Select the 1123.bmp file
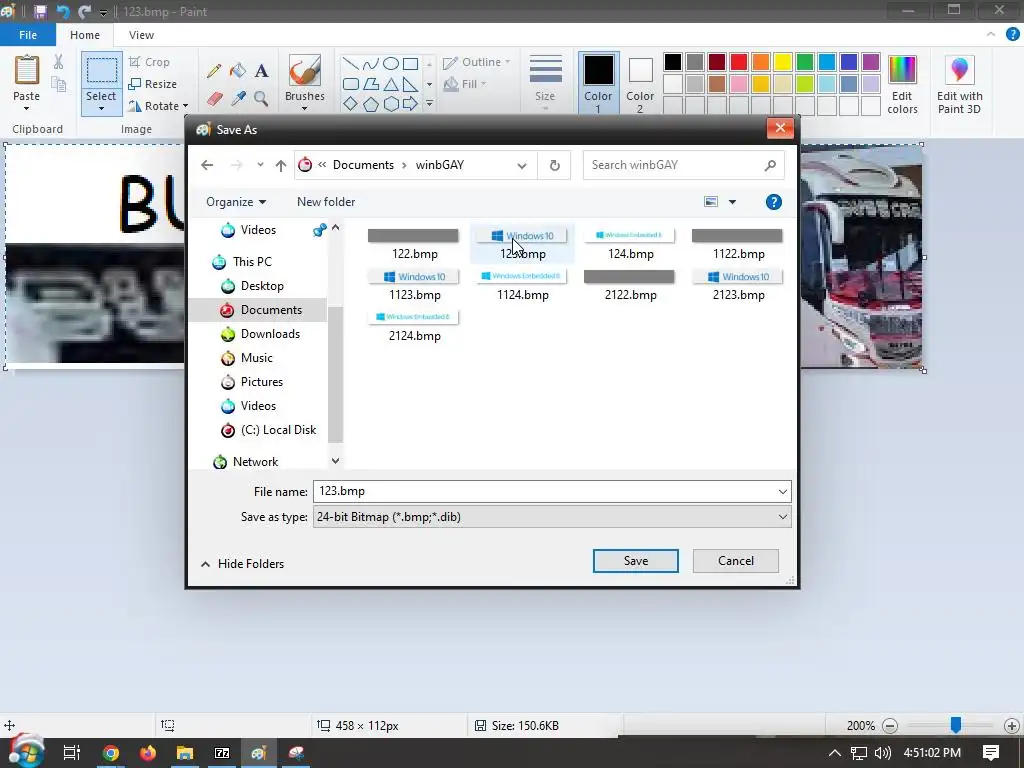Screen dimensions: 1024x768 (415, 285)
